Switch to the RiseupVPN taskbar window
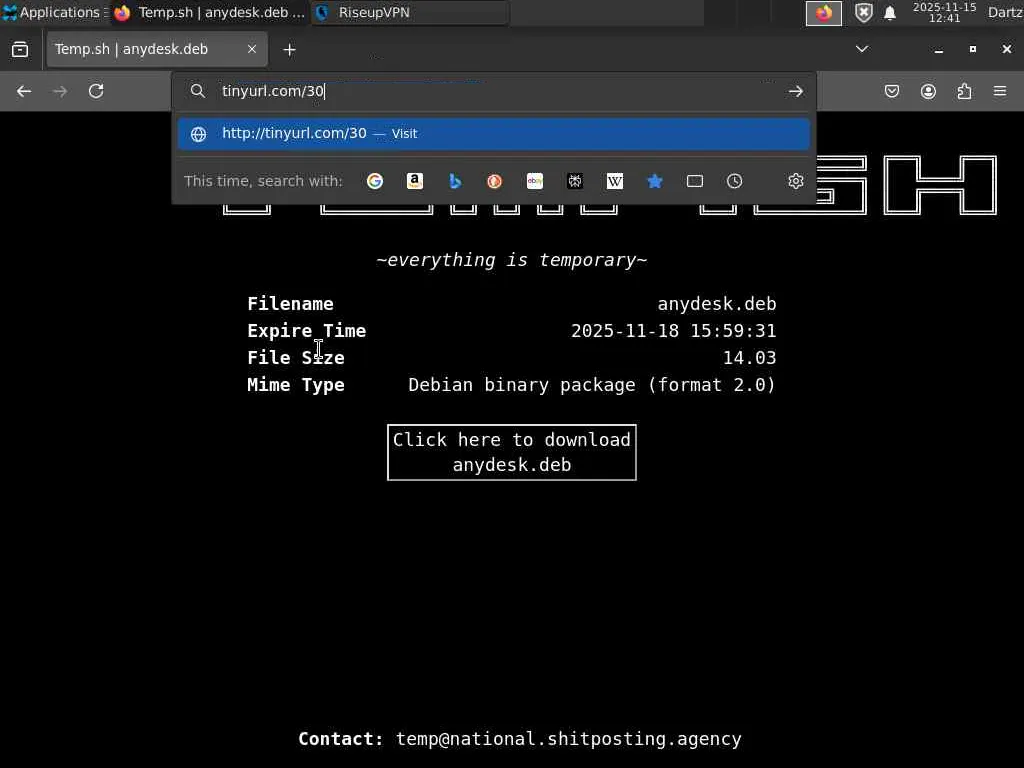1024x768 pixels. coord(410,12)
